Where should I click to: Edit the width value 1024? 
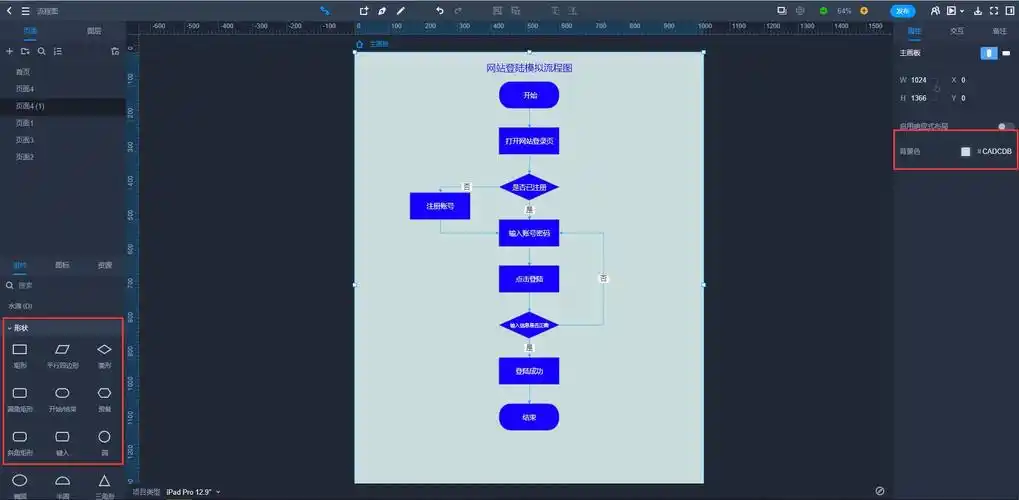click(919, 80)
